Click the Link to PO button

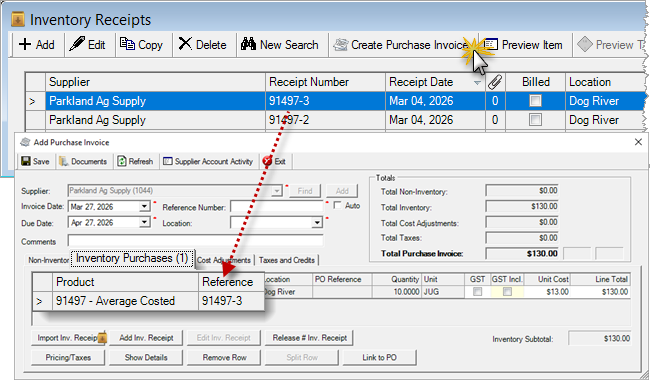[x=379, y=357]
